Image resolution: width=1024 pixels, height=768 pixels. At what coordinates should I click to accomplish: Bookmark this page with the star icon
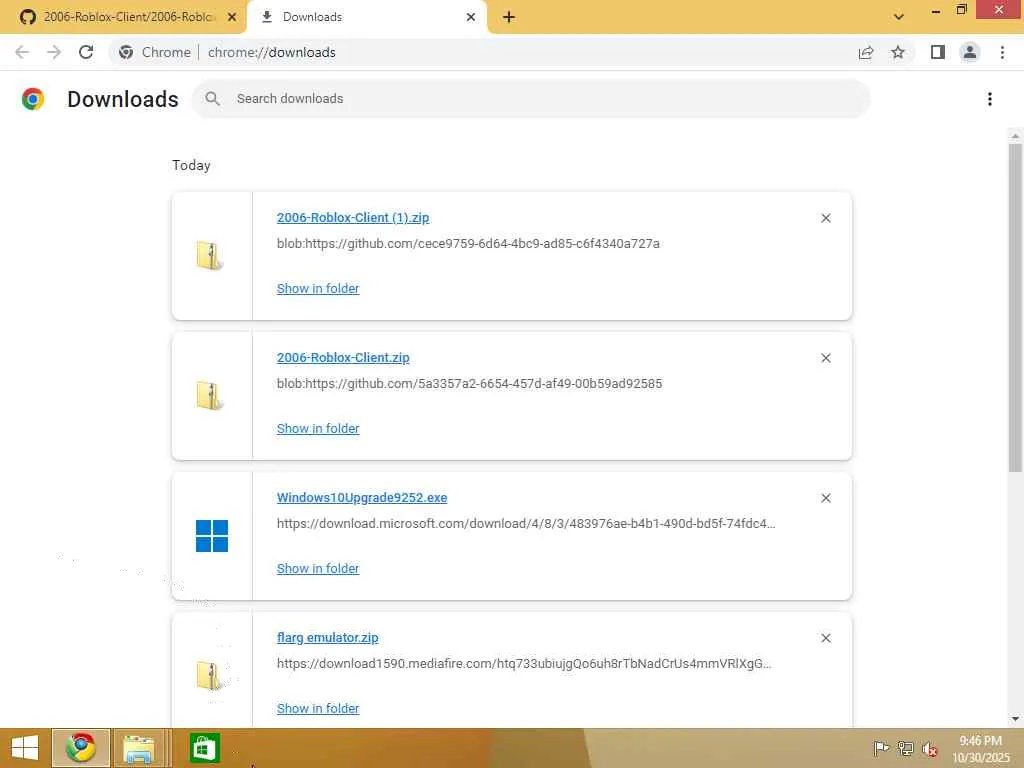[898, 52]
